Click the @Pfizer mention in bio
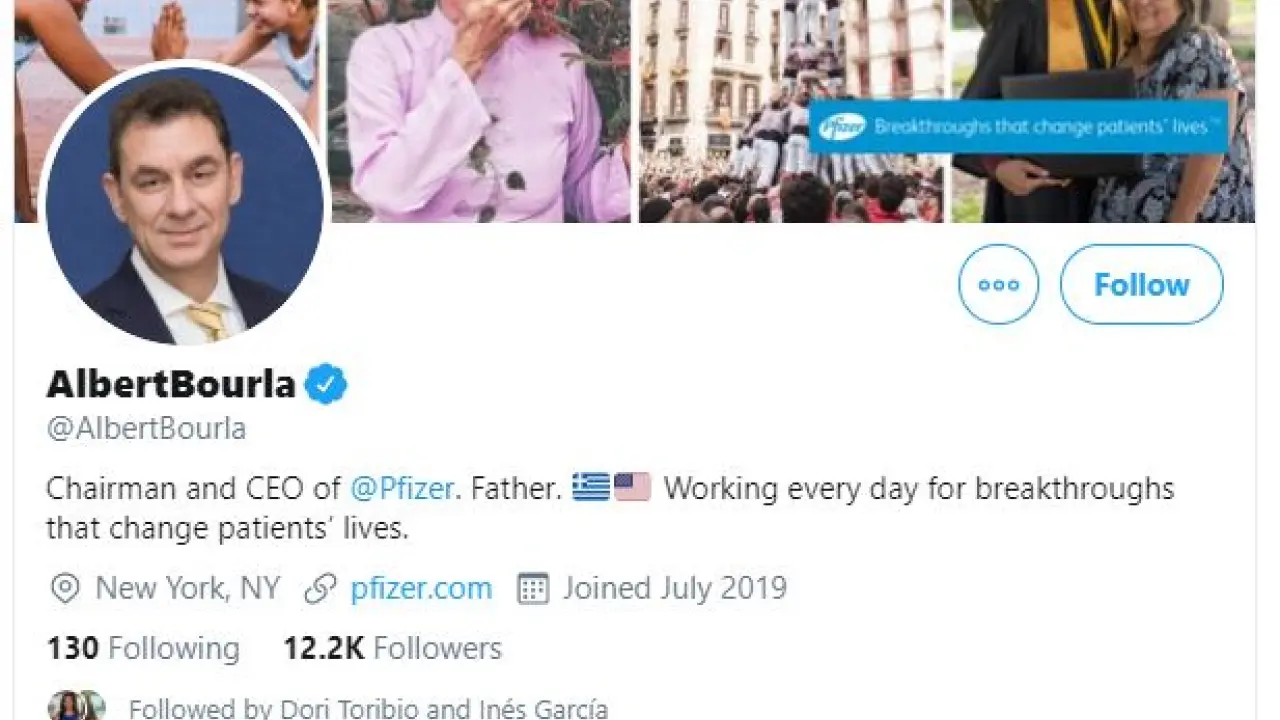The width and height of the screenshot is (1280, 720). (402, 489)
